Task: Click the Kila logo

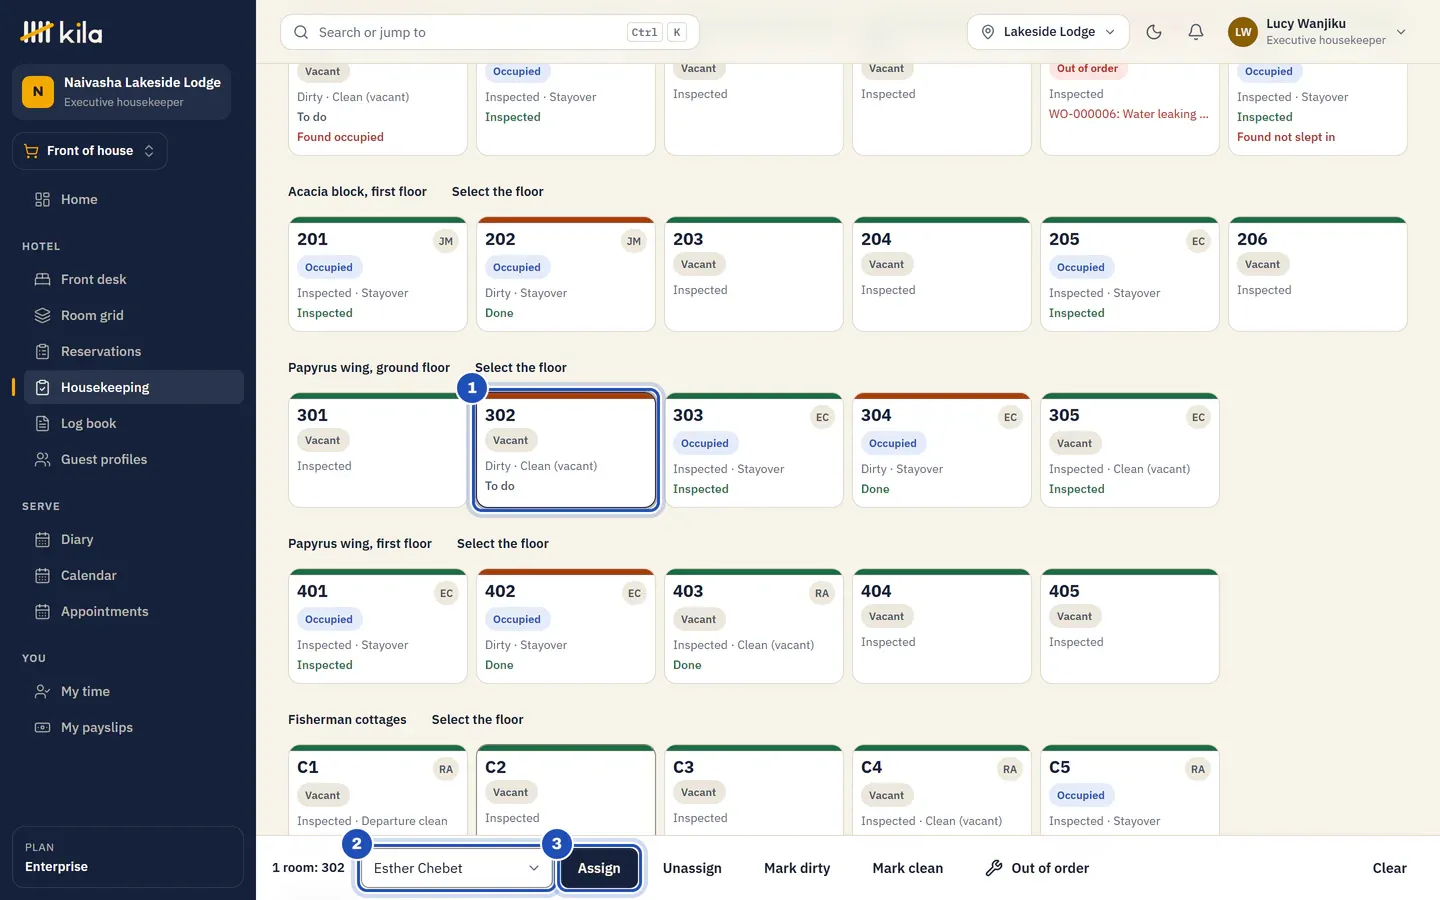Action: click(x=61, y=32)
